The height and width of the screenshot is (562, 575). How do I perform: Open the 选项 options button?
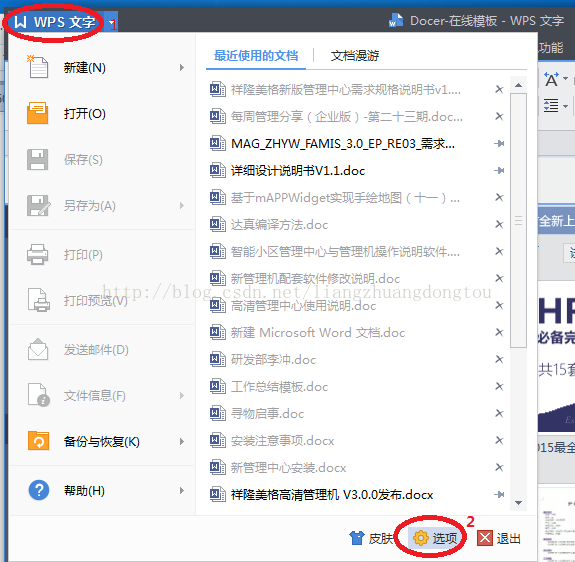coord(435,539)
